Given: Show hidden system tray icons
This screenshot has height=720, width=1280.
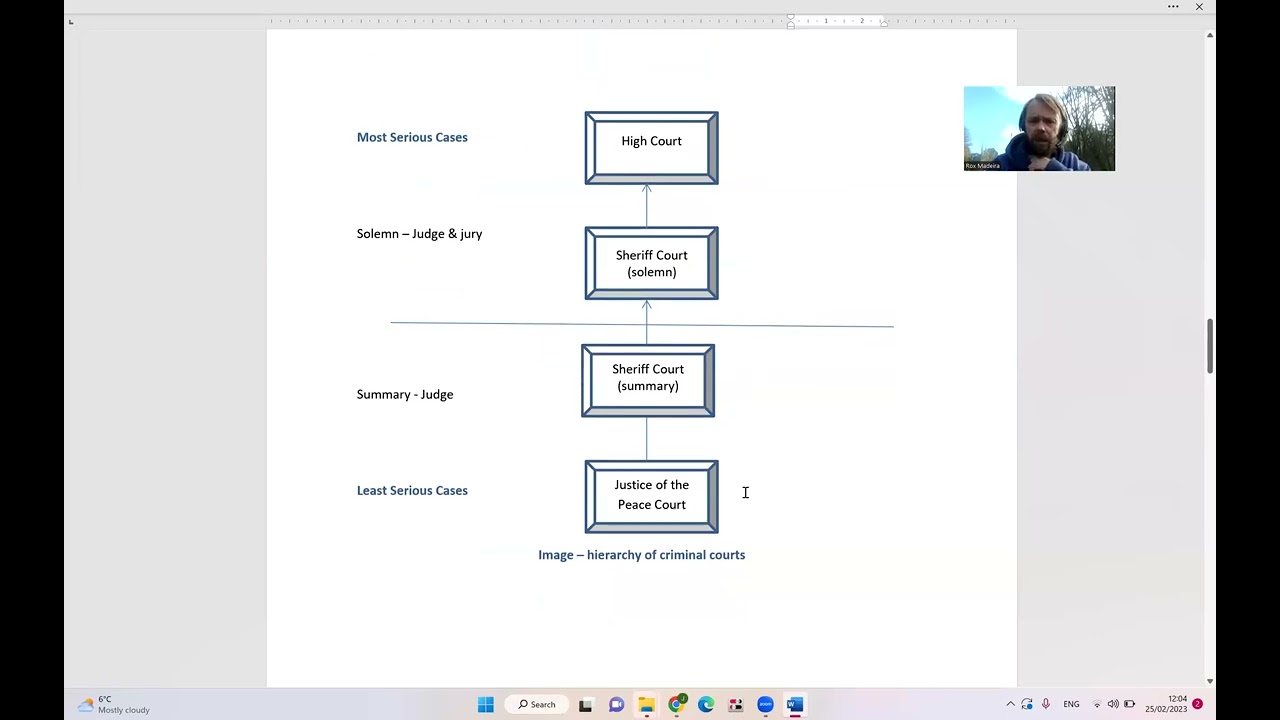Looking at the screenshot, I should [x=1010, y=704].
